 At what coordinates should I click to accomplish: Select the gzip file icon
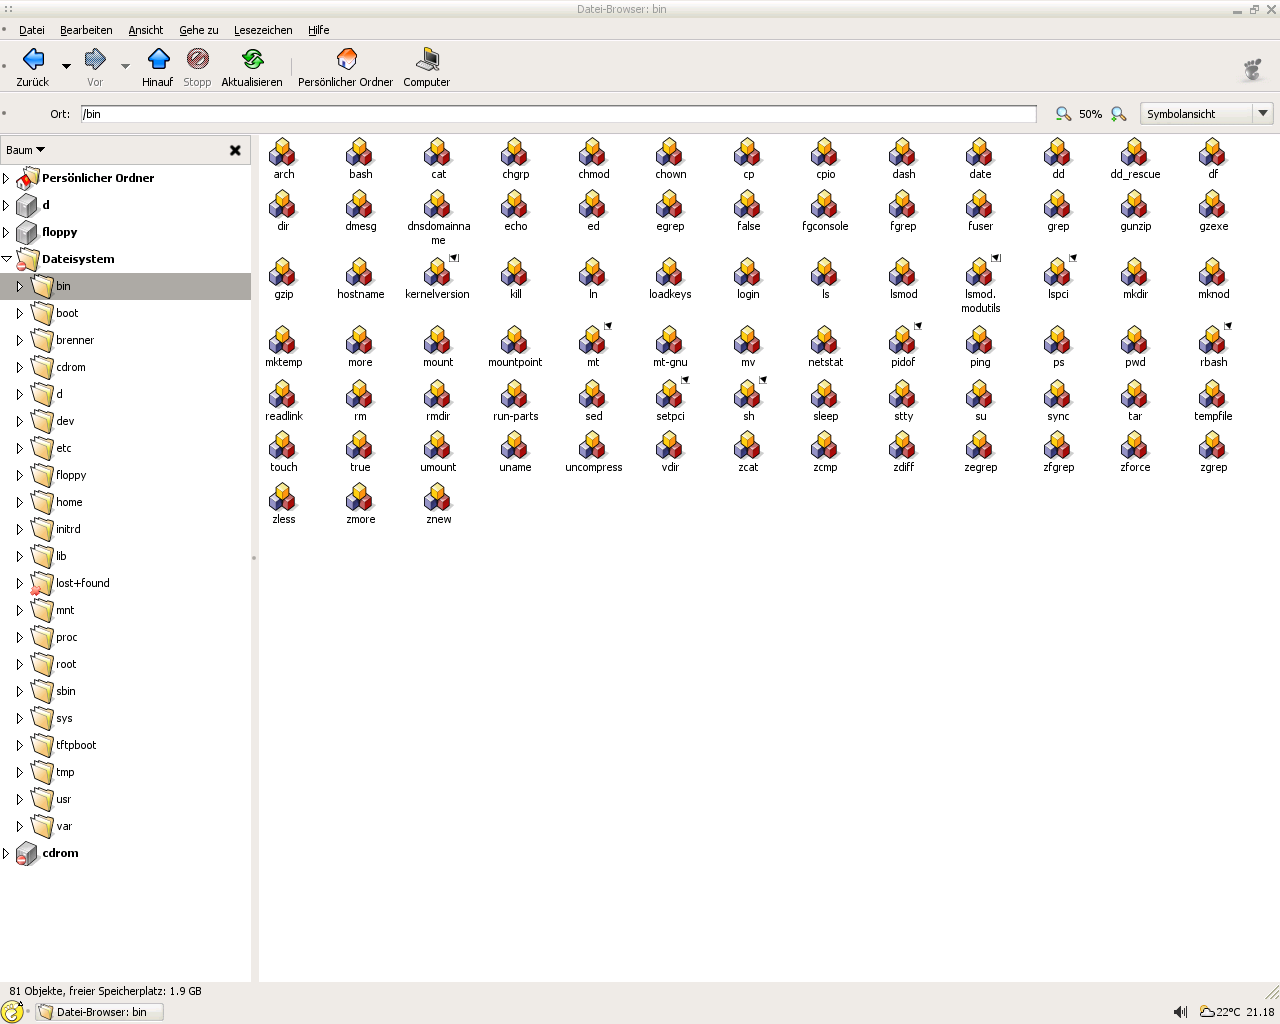(x=283, y=273)
